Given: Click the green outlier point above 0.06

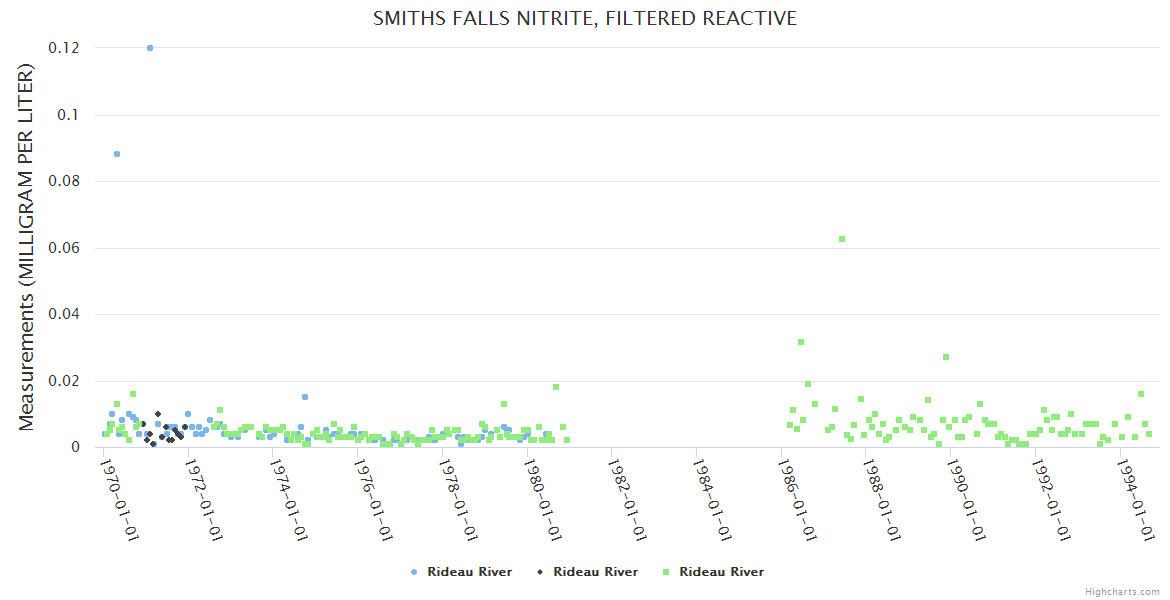Looking at the screenshot, I should click(x=842, y=239).
